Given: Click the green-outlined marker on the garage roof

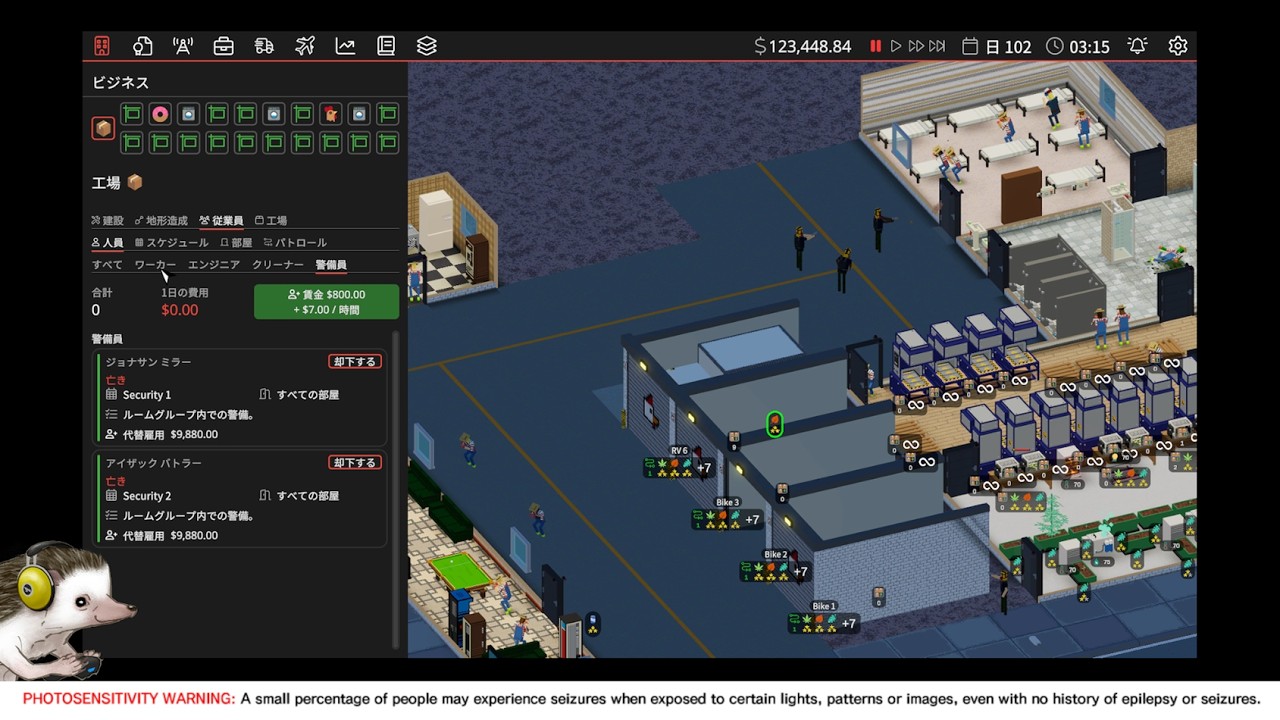Looking at the screenshot, I should [x=774, y=424].
